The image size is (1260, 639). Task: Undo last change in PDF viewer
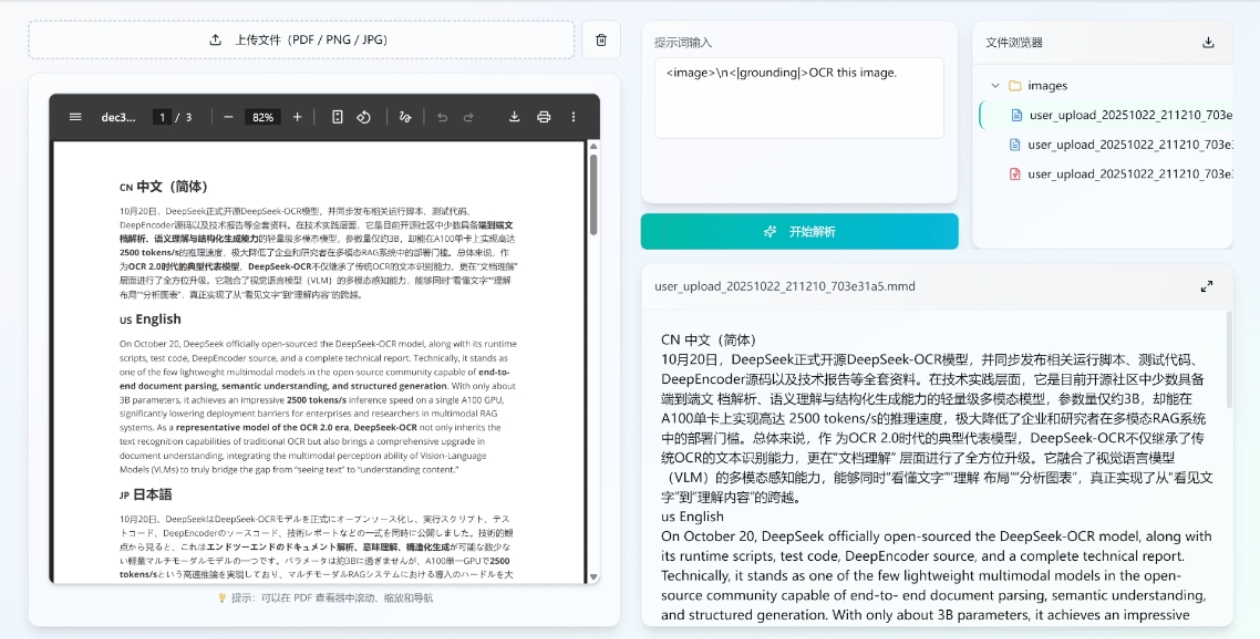(442, 116)
